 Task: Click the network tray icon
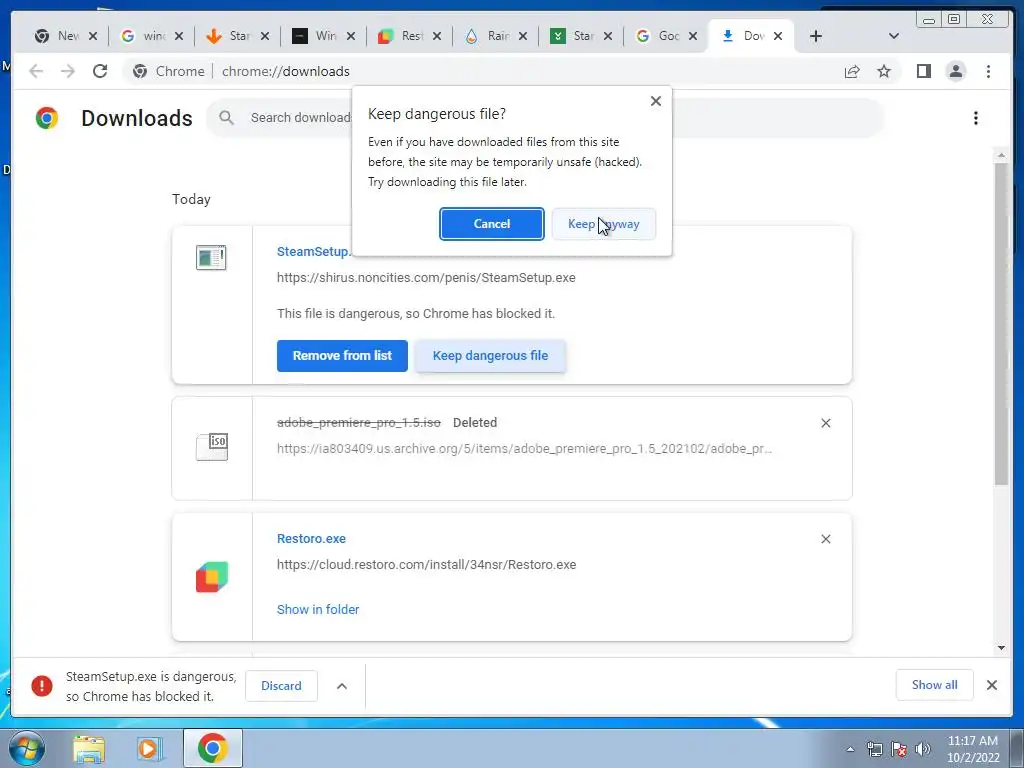[874, 749]
